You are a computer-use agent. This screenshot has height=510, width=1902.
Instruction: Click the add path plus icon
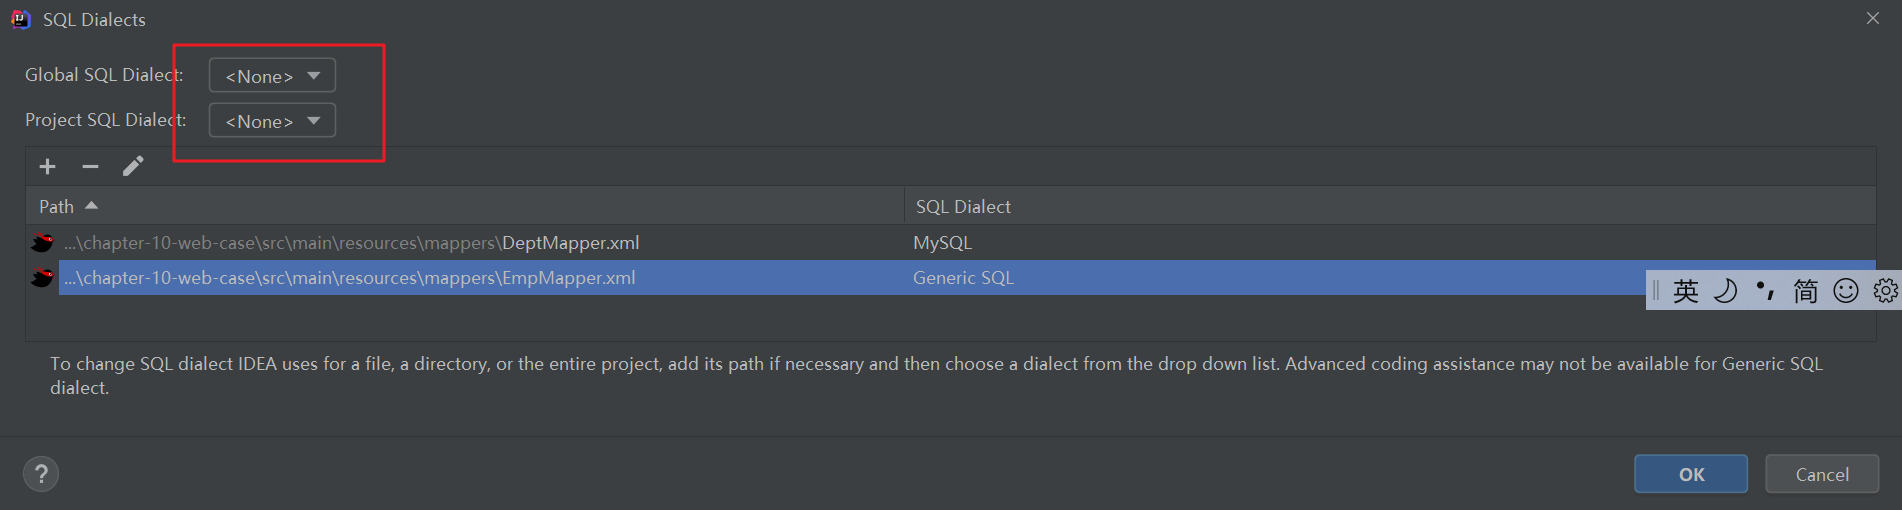[x=47, y=166]
